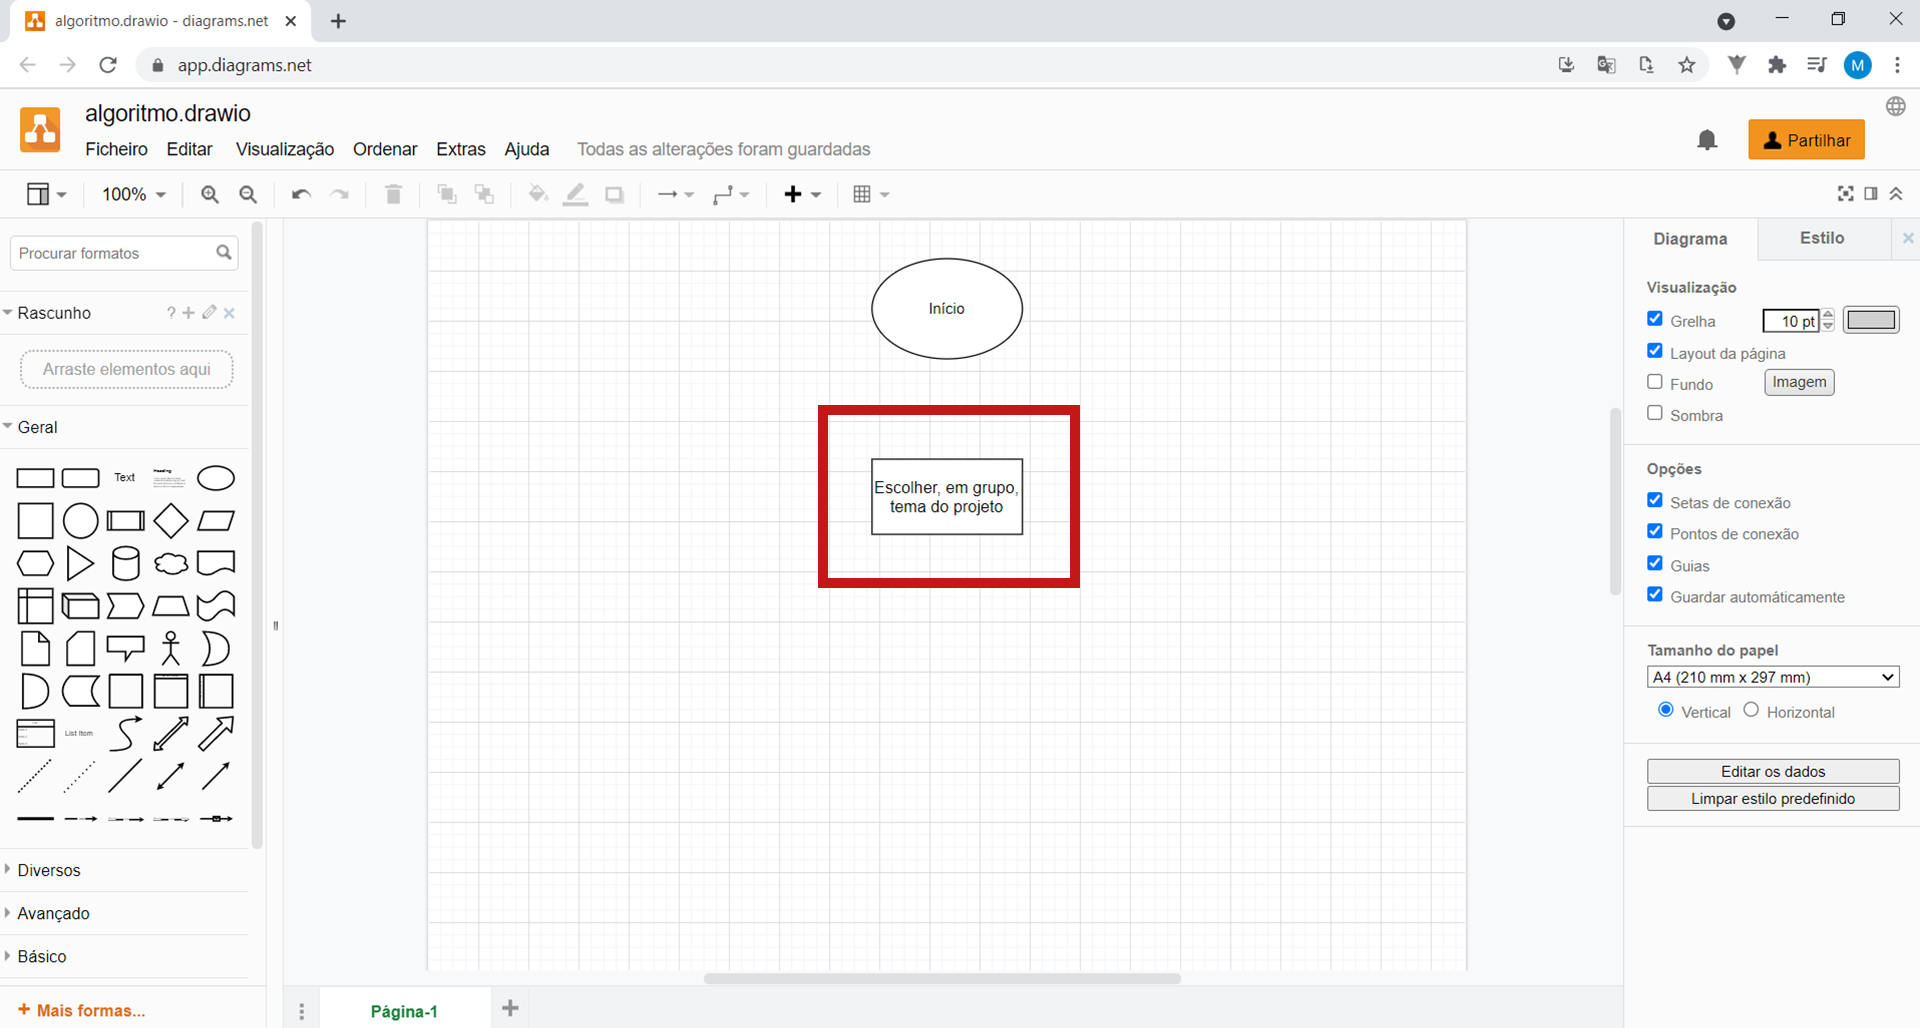Toggle the Setas de conexão checkbox
This screenshot has width=1920, height=1028.
click(1655, 500)
